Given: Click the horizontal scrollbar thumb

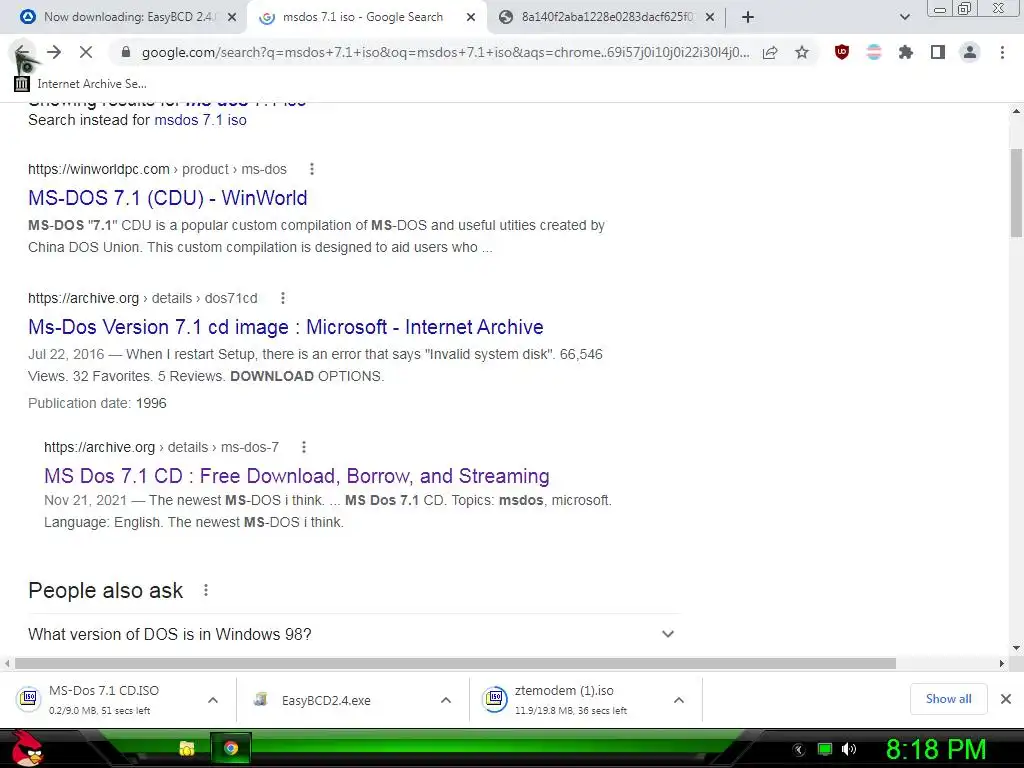Looking at the screenshot, I should click(x=455, y=664).
